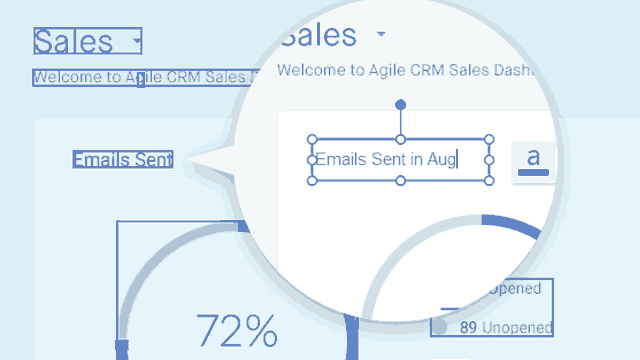The height and width of the screenshot is (360, 640).
Task: Click the top-left resize handle of text box
Action: point(312,140)
